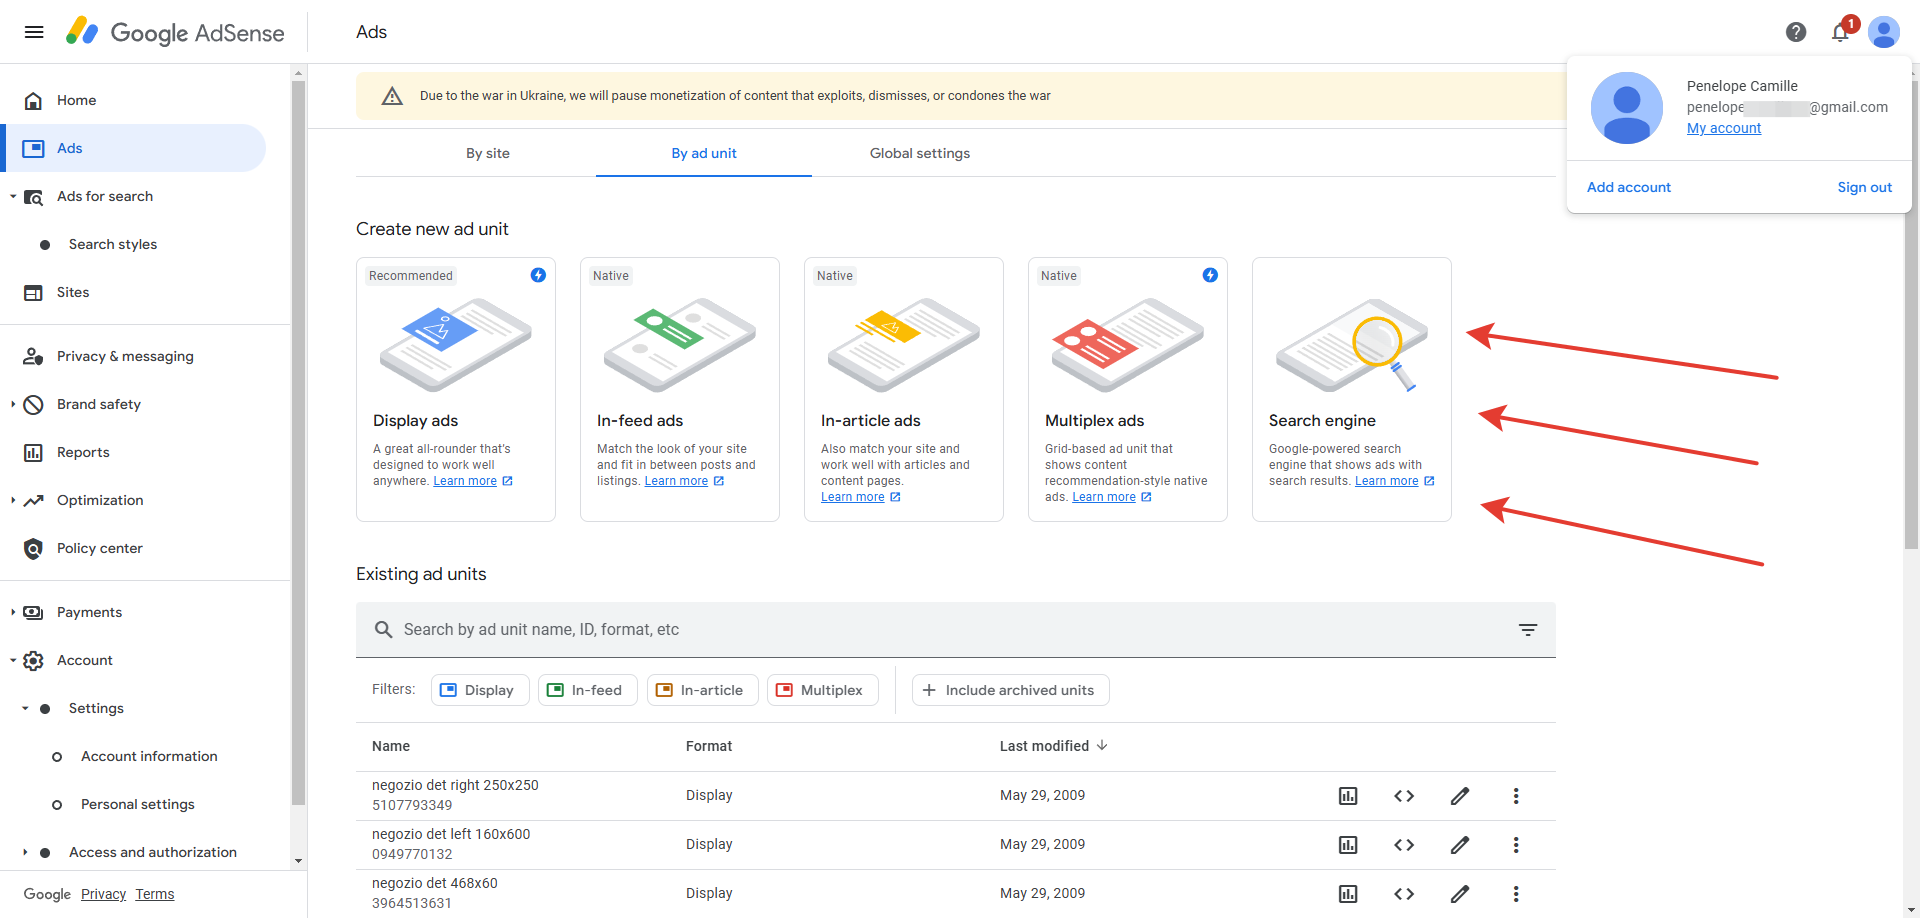Click Add account
The width and height of the screenshot is (1920, 918).
click(1629, 187)
